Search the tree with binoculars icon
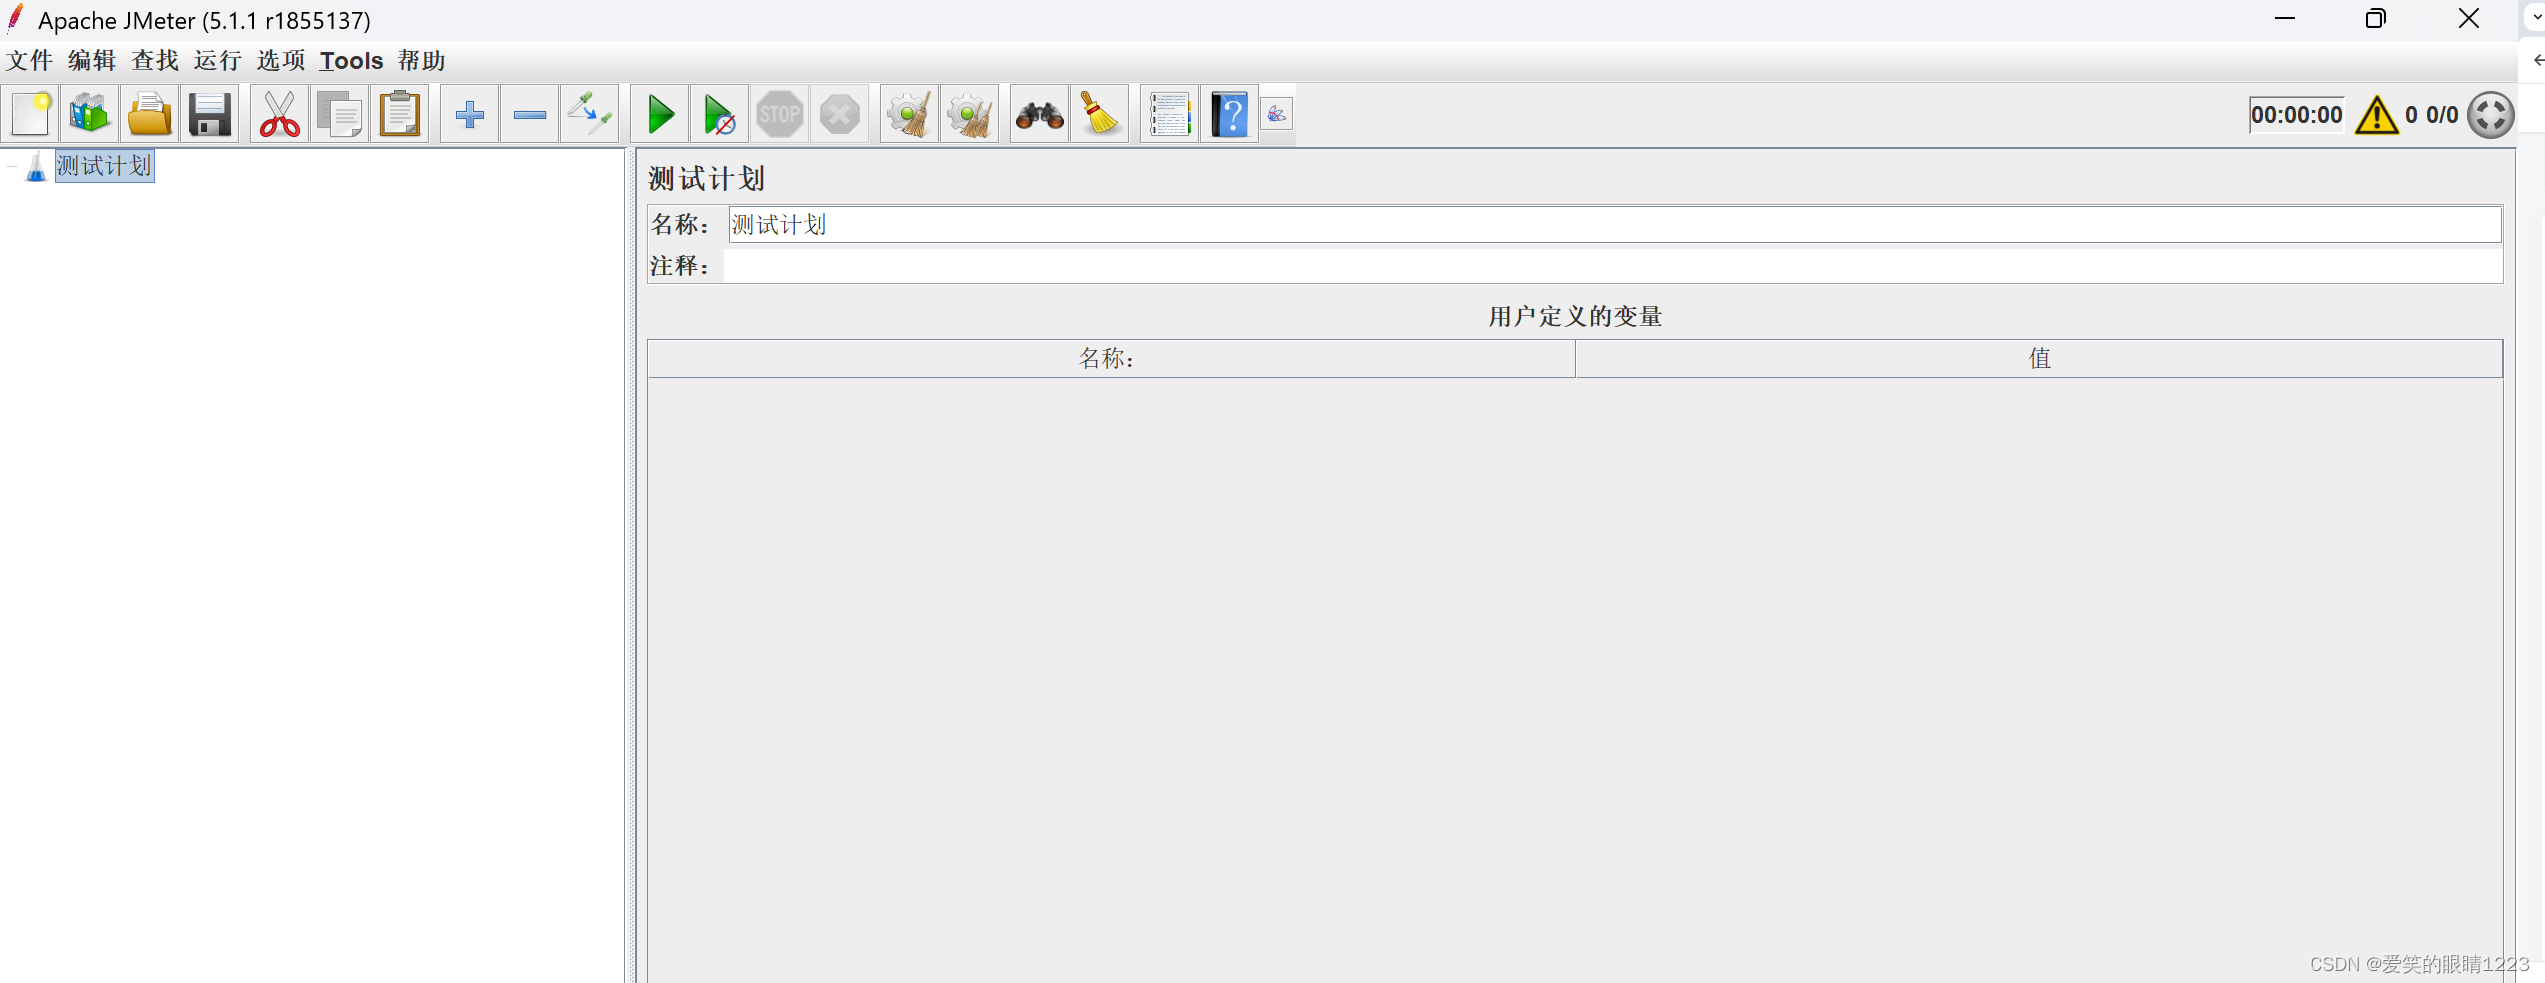The width and height of the screenshot is (2545, 983). point(1040,115)
